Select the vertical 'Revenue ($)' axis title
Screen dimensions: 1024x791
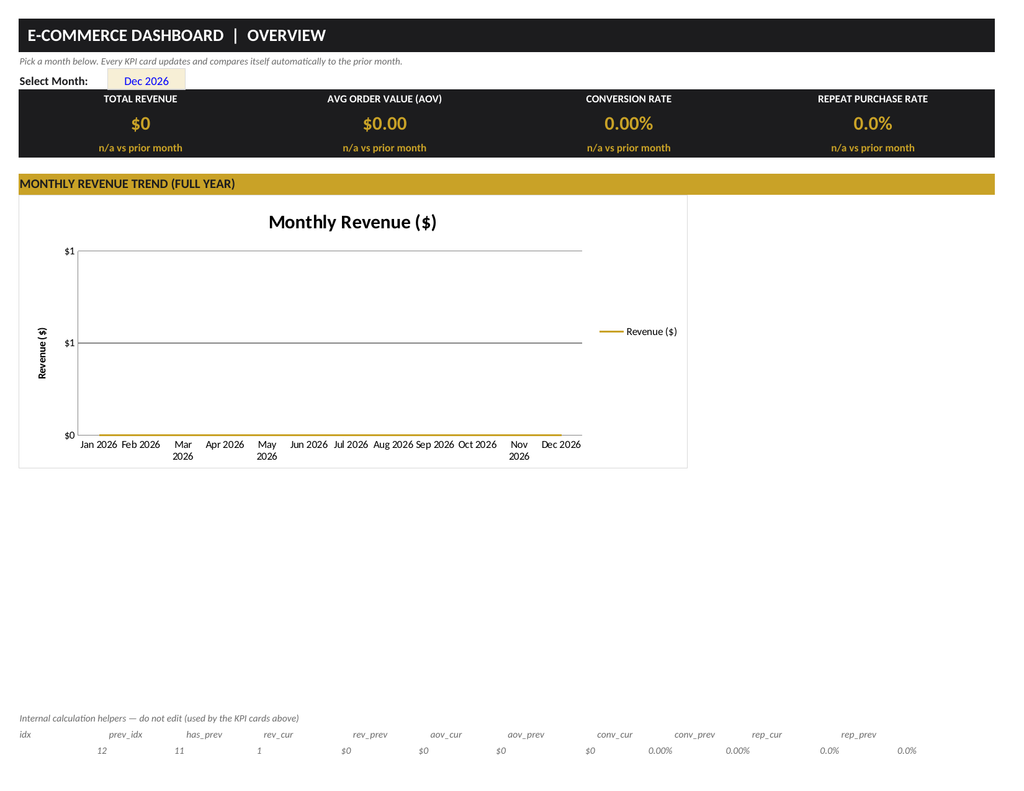coord(42,353)
